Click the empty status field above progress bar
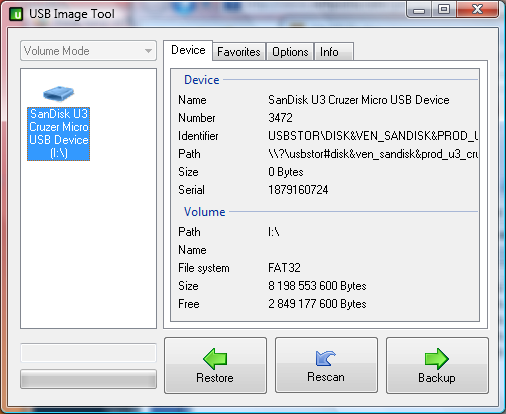506x414 pixels. (x=88, y=353)
